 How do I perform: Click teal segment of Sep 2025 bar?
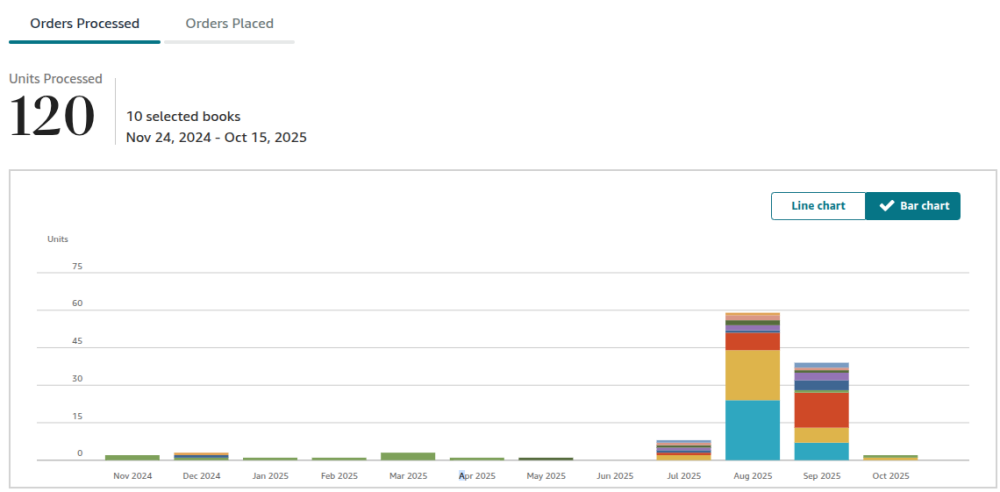821,451
